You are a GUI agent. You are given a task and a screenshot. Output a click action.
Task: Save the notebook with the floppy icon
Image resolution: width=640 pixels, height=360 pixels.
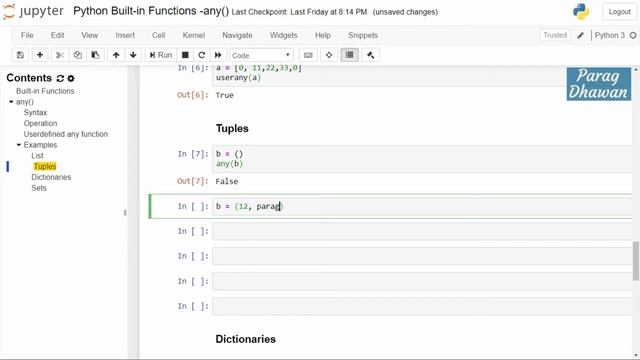[20, 55]
